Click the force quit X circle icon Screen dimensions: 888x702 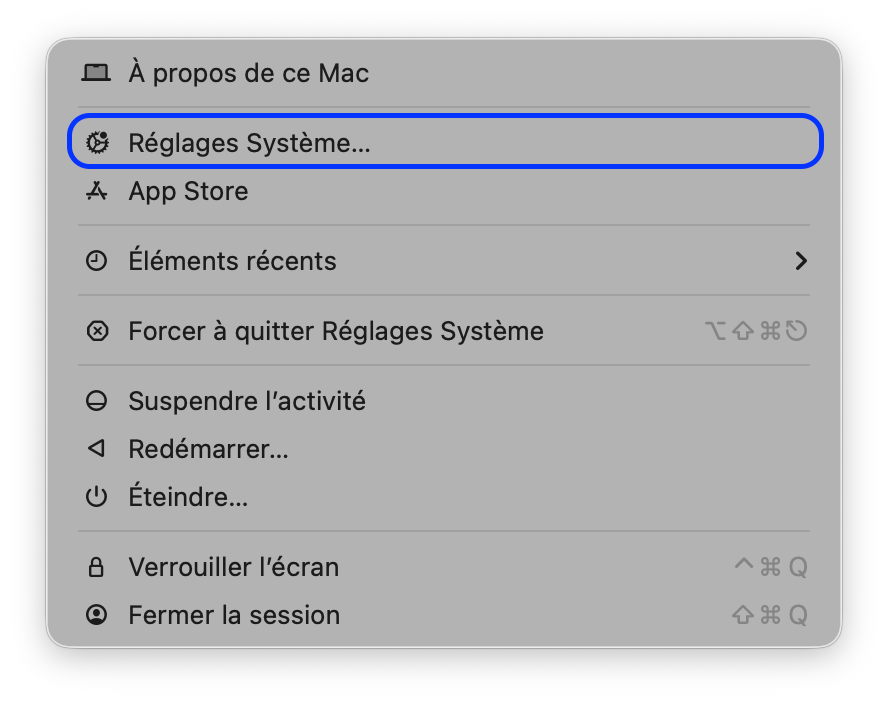(96, 331)
